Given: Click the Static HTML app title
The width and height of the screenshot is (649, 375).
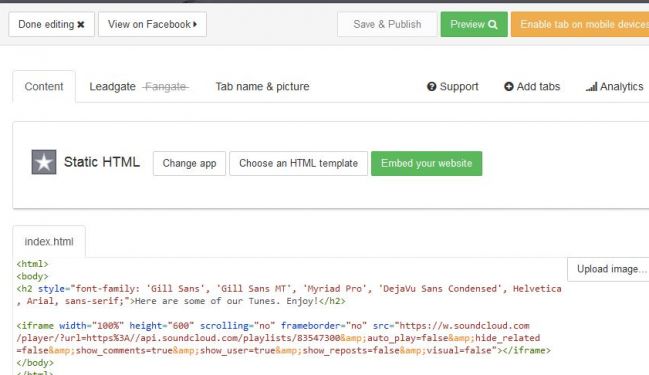Looking at the screenshot, I should click(x=102, y=162).
